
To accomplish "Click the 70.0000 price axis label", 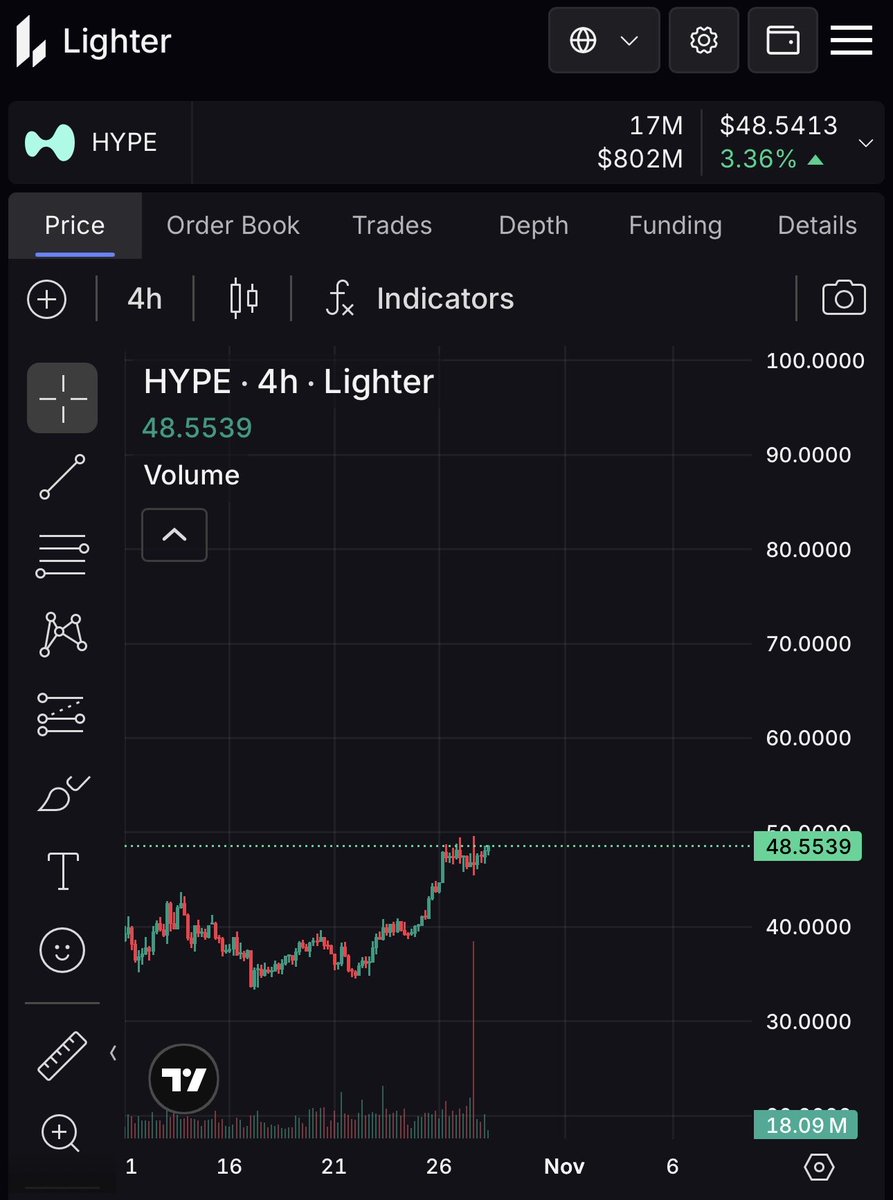I will [809, 644].
